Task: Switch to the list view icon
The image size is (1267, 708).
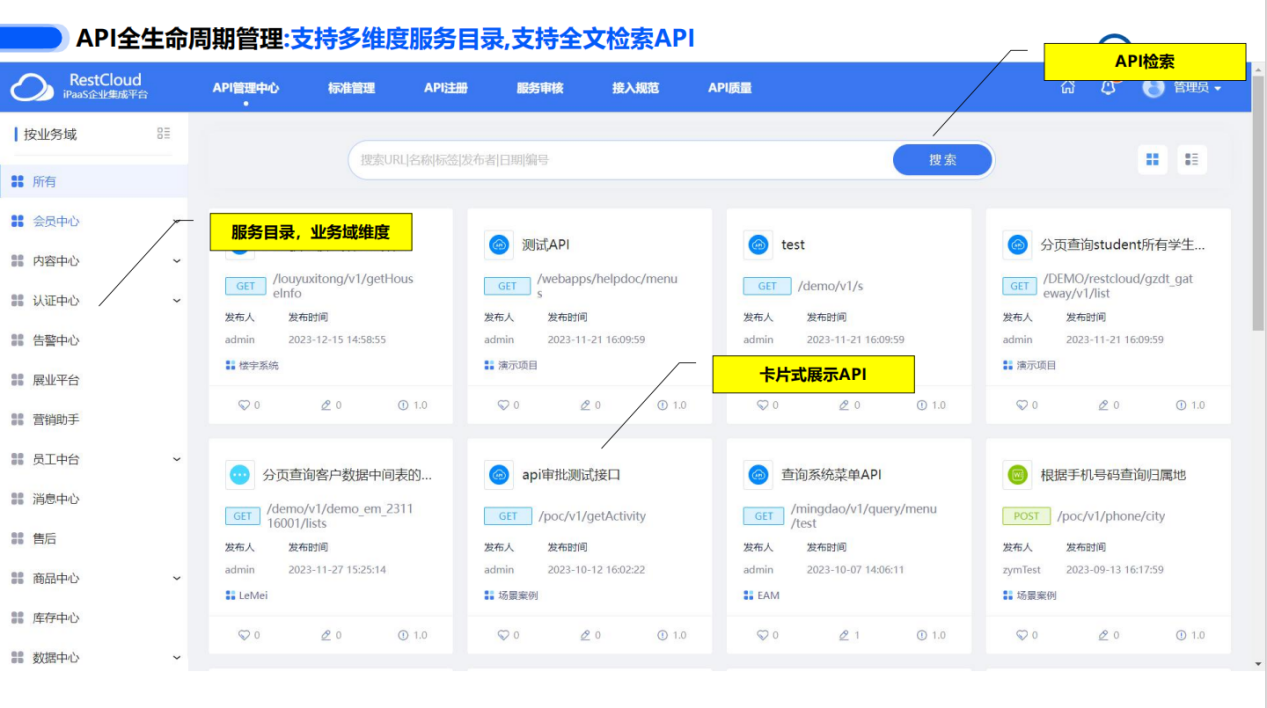Action: (1192, 159)
